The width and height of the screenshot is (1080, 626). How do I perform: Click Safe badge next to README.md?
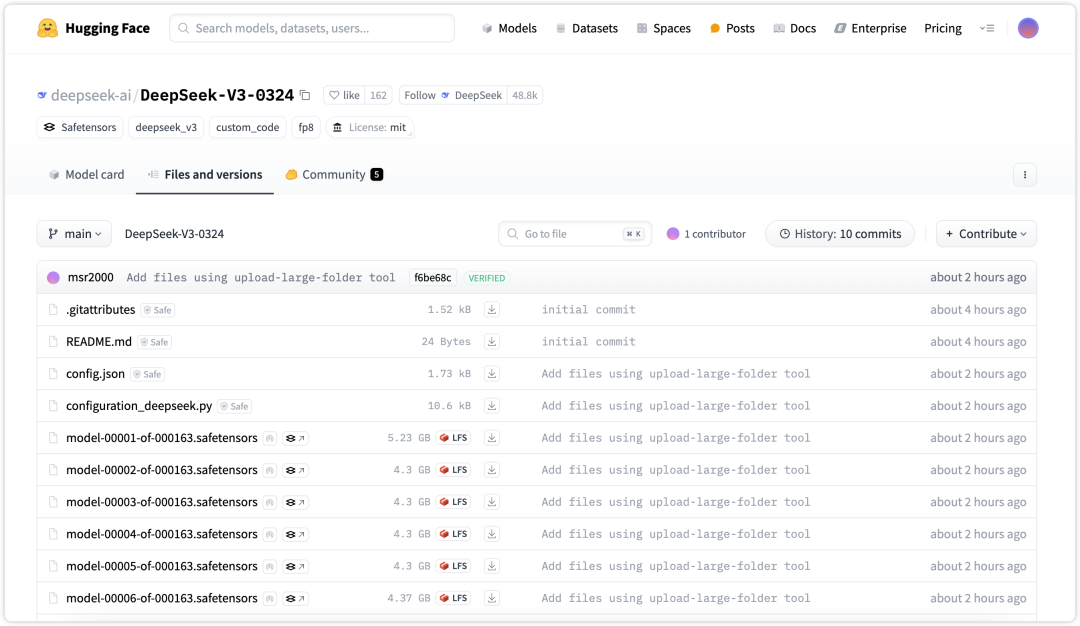[x=154, y=342]
